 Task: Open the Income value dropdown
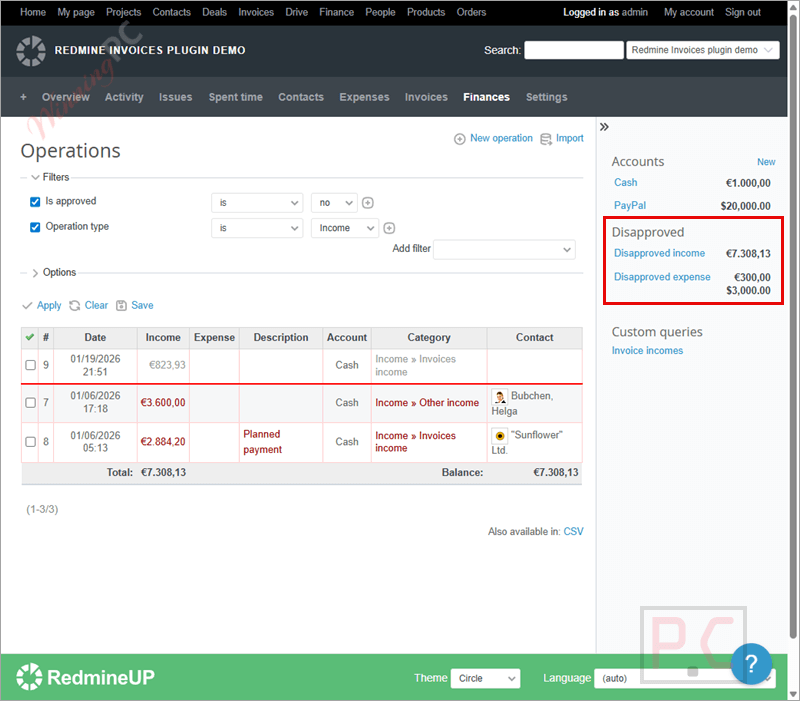click(345, 228)
